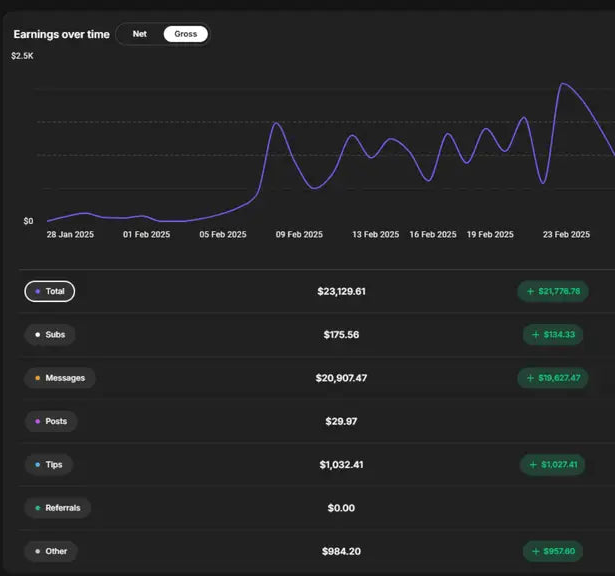616x577 pixels.
Task: Select the Tips category chip
Action: point(49,465)
